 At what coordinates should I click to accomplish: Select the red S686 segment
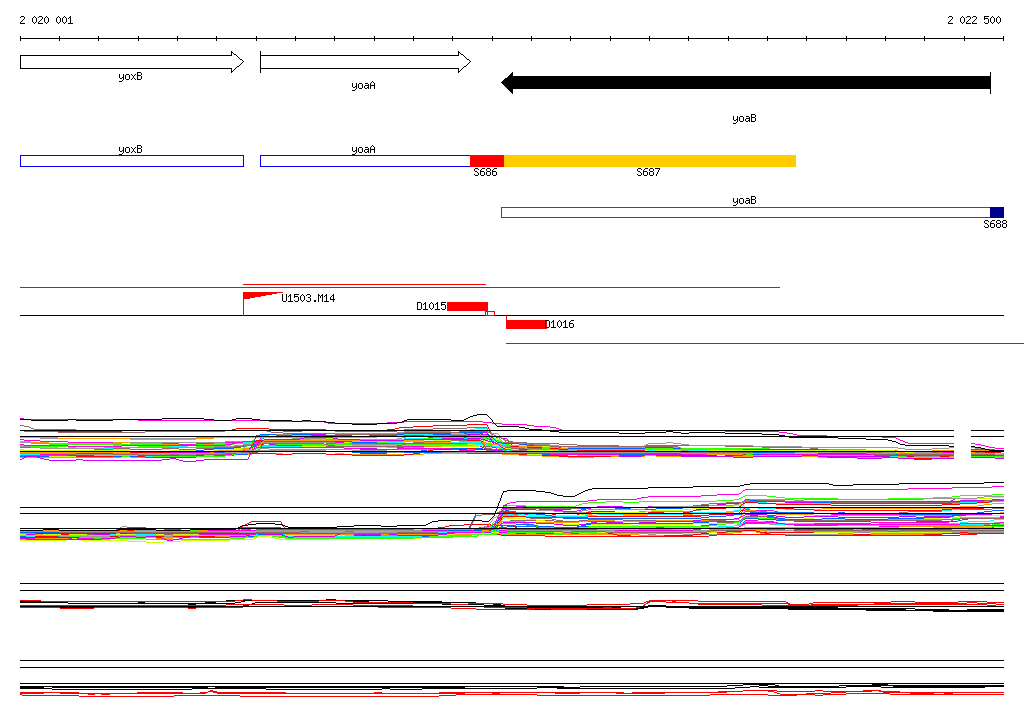[x=487, y=161]
